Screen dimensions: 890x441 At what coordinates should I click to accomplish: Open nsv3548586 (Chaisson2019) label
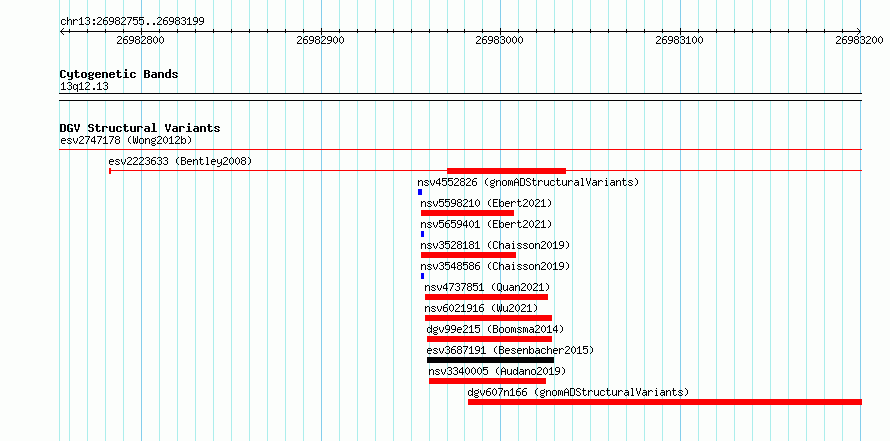495,266
